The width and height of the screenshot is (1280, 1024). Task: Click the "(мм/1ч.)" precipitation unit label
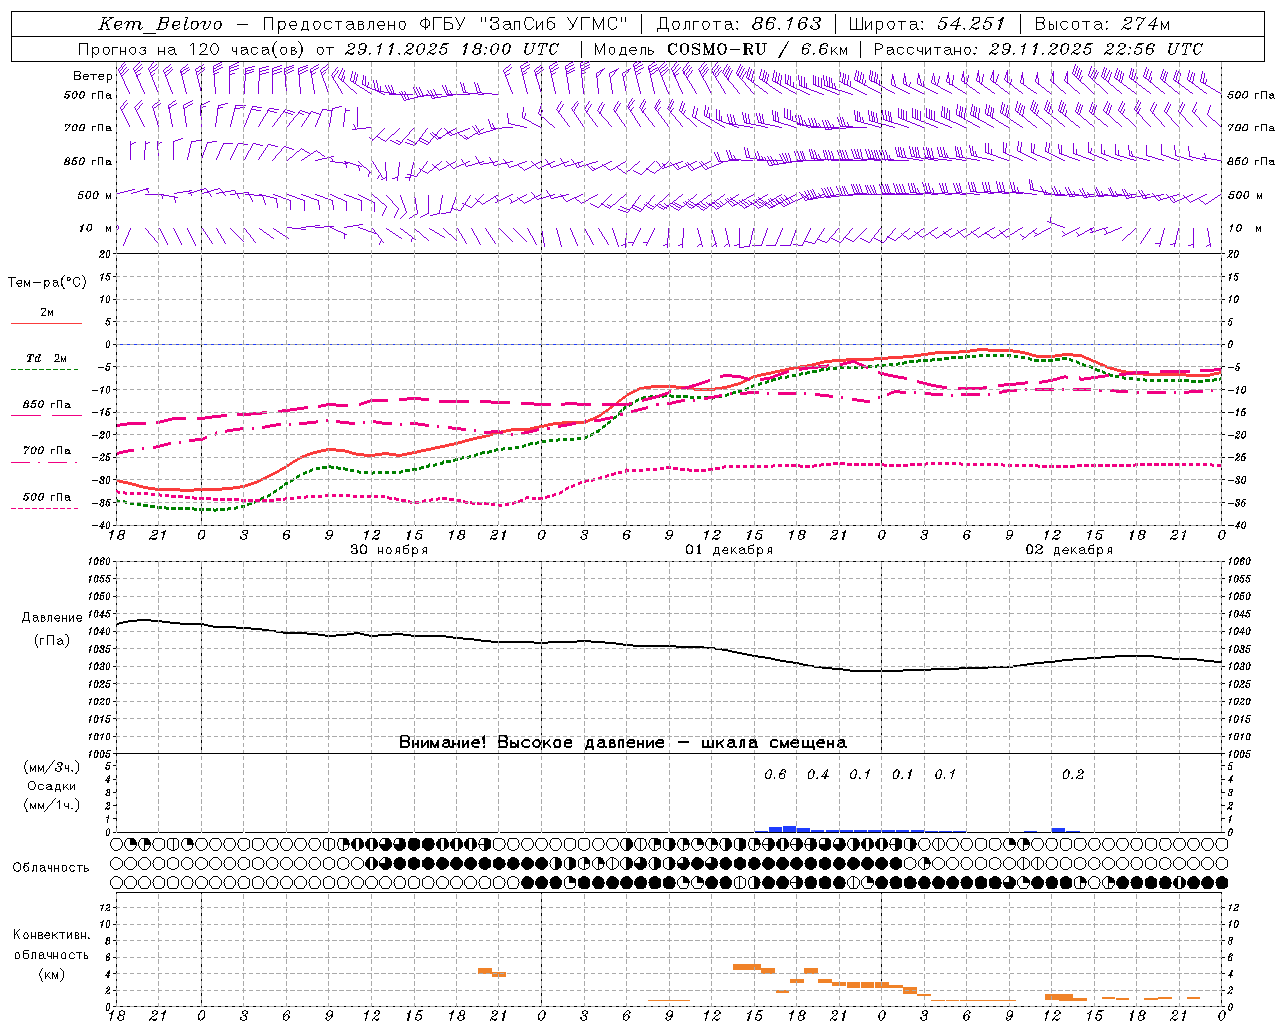(52, 805)
